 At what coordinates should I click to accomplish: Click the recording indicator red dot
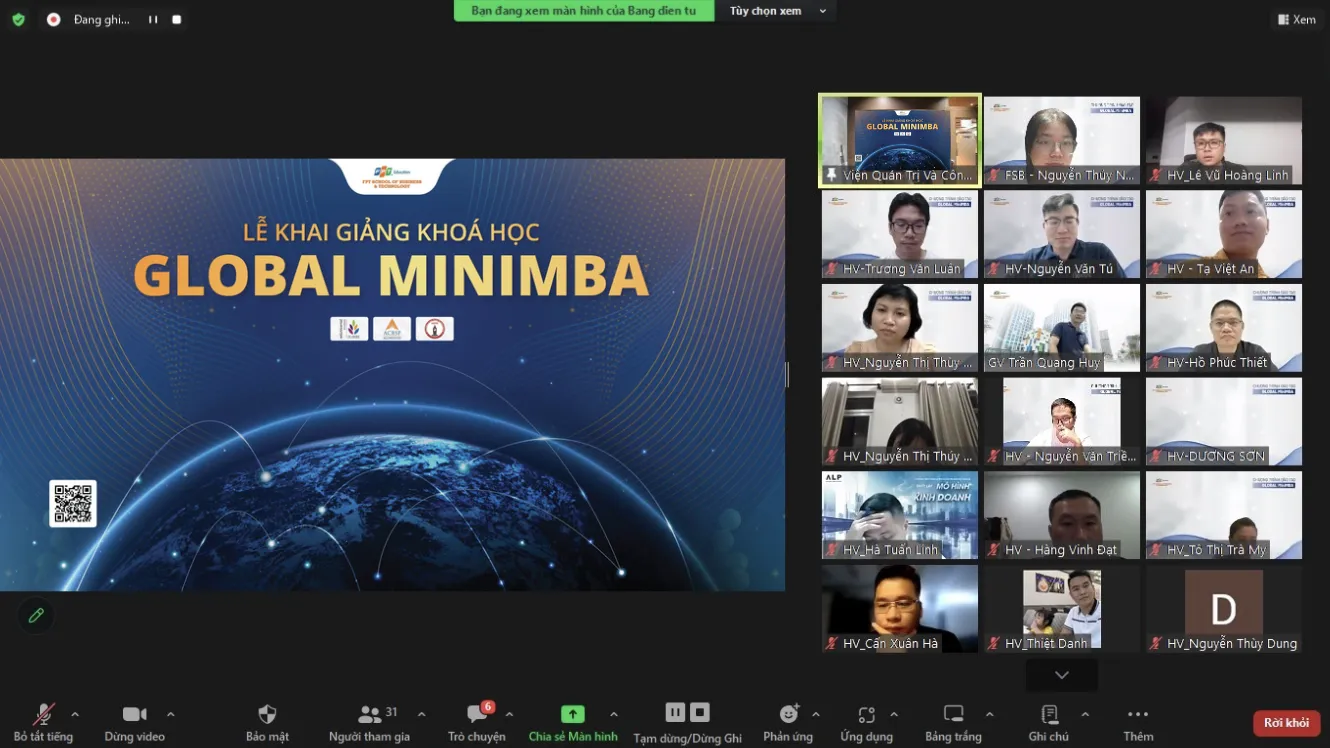[54, 19]
